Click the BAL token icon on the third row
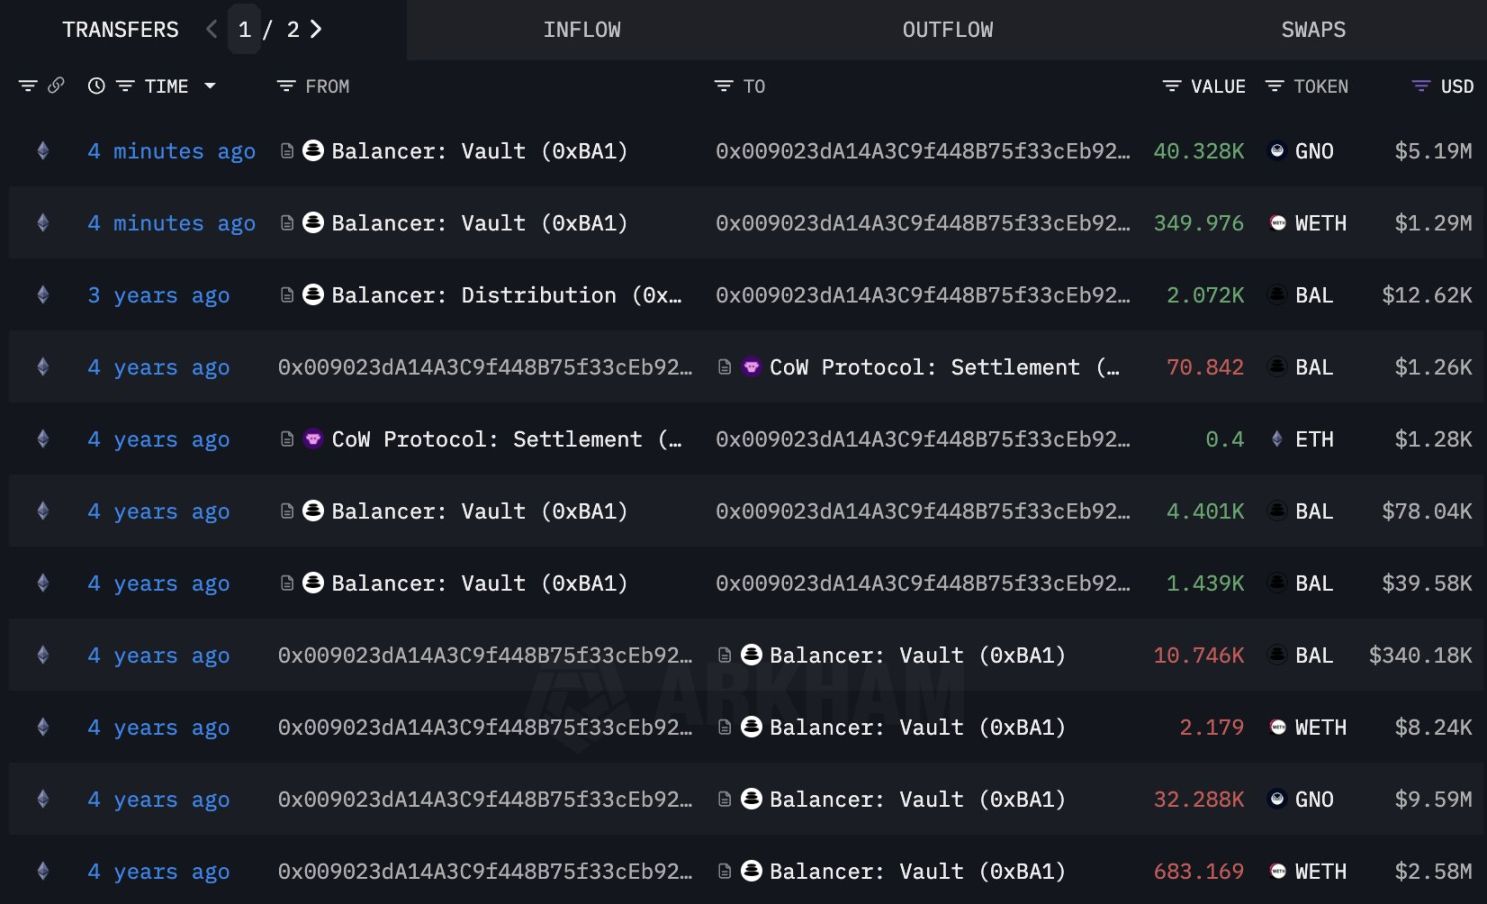The image size is (1487, 904). point(1278,295)
